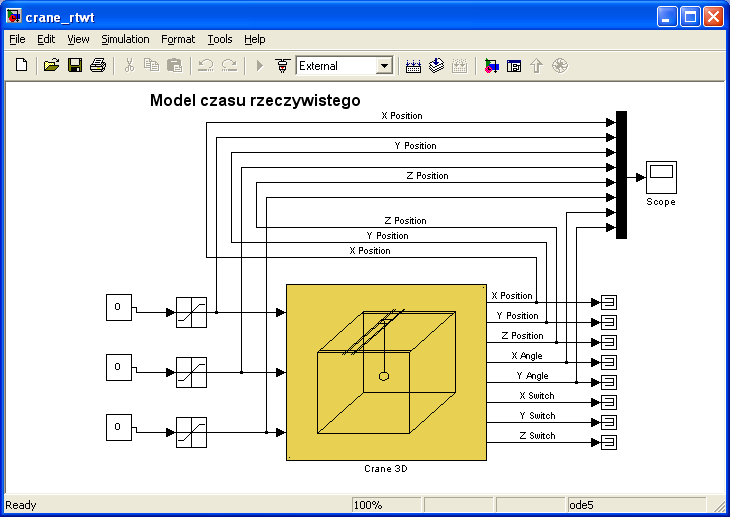The image size is (730, 517).
Task: Click the Refresh Model blocks icon
Action: [x=436, y=66]
